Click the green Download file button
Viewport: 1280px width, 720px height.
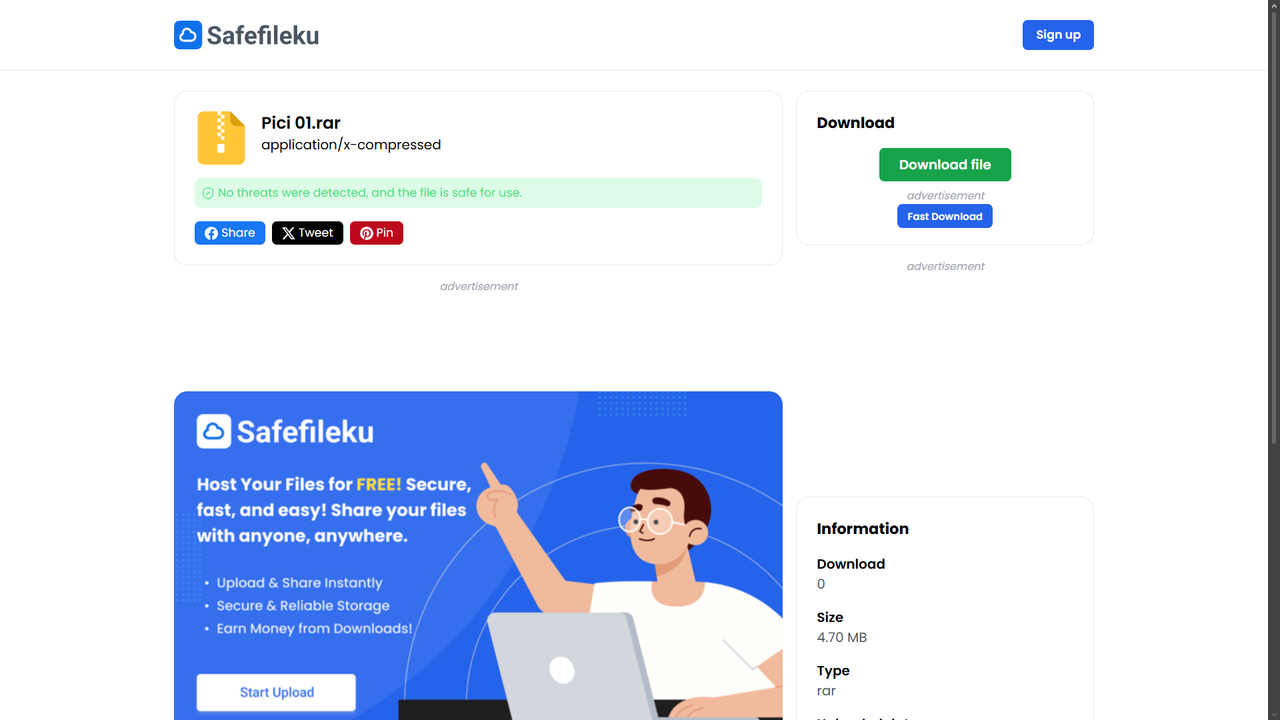[945, 165]
